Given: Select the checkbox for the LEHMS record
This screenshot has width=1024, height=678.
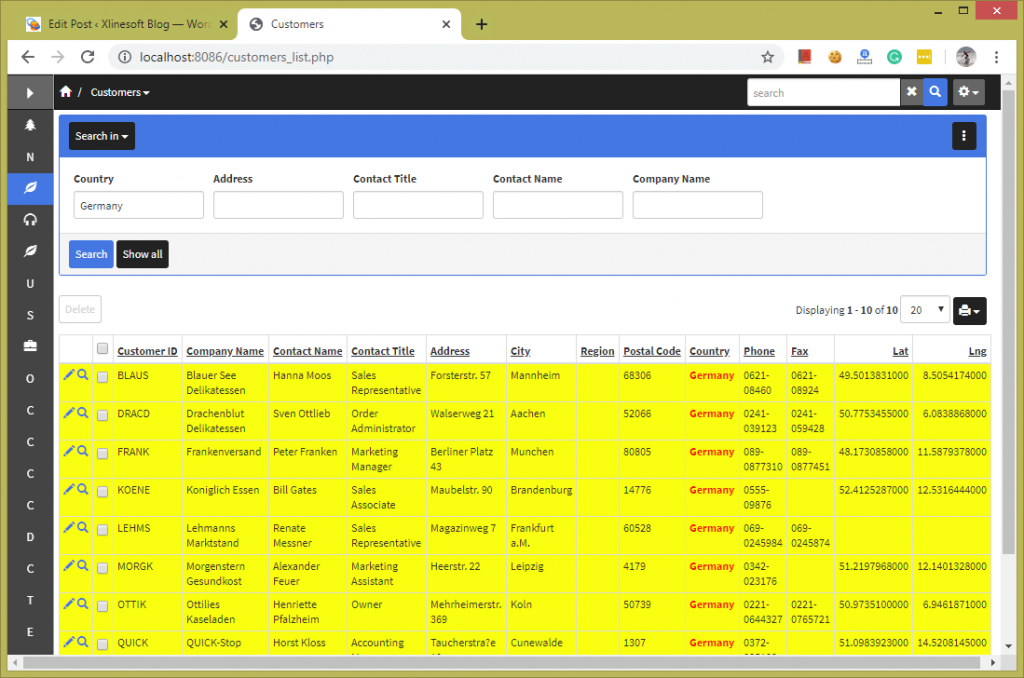Looking at the screenshot, I should 102,532.
